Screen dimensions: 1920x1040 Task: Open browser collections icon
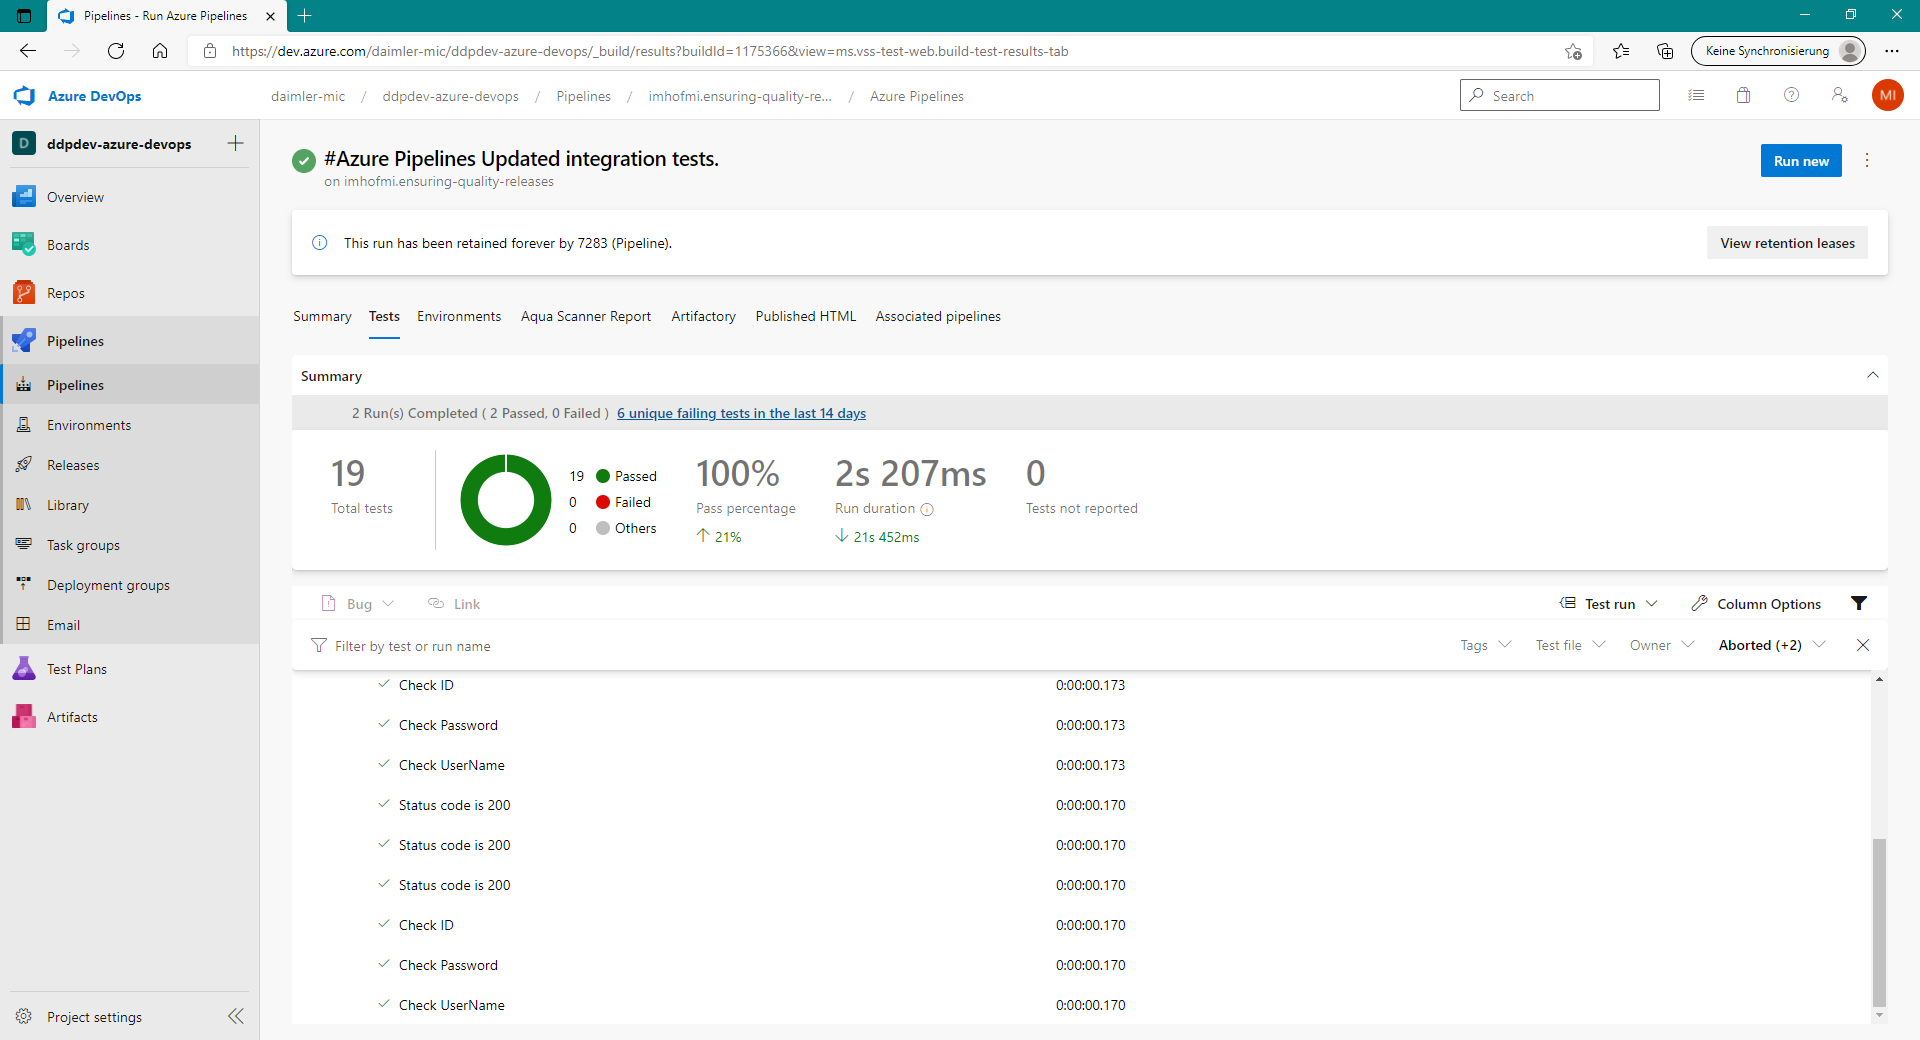(x=1665, y=51)
